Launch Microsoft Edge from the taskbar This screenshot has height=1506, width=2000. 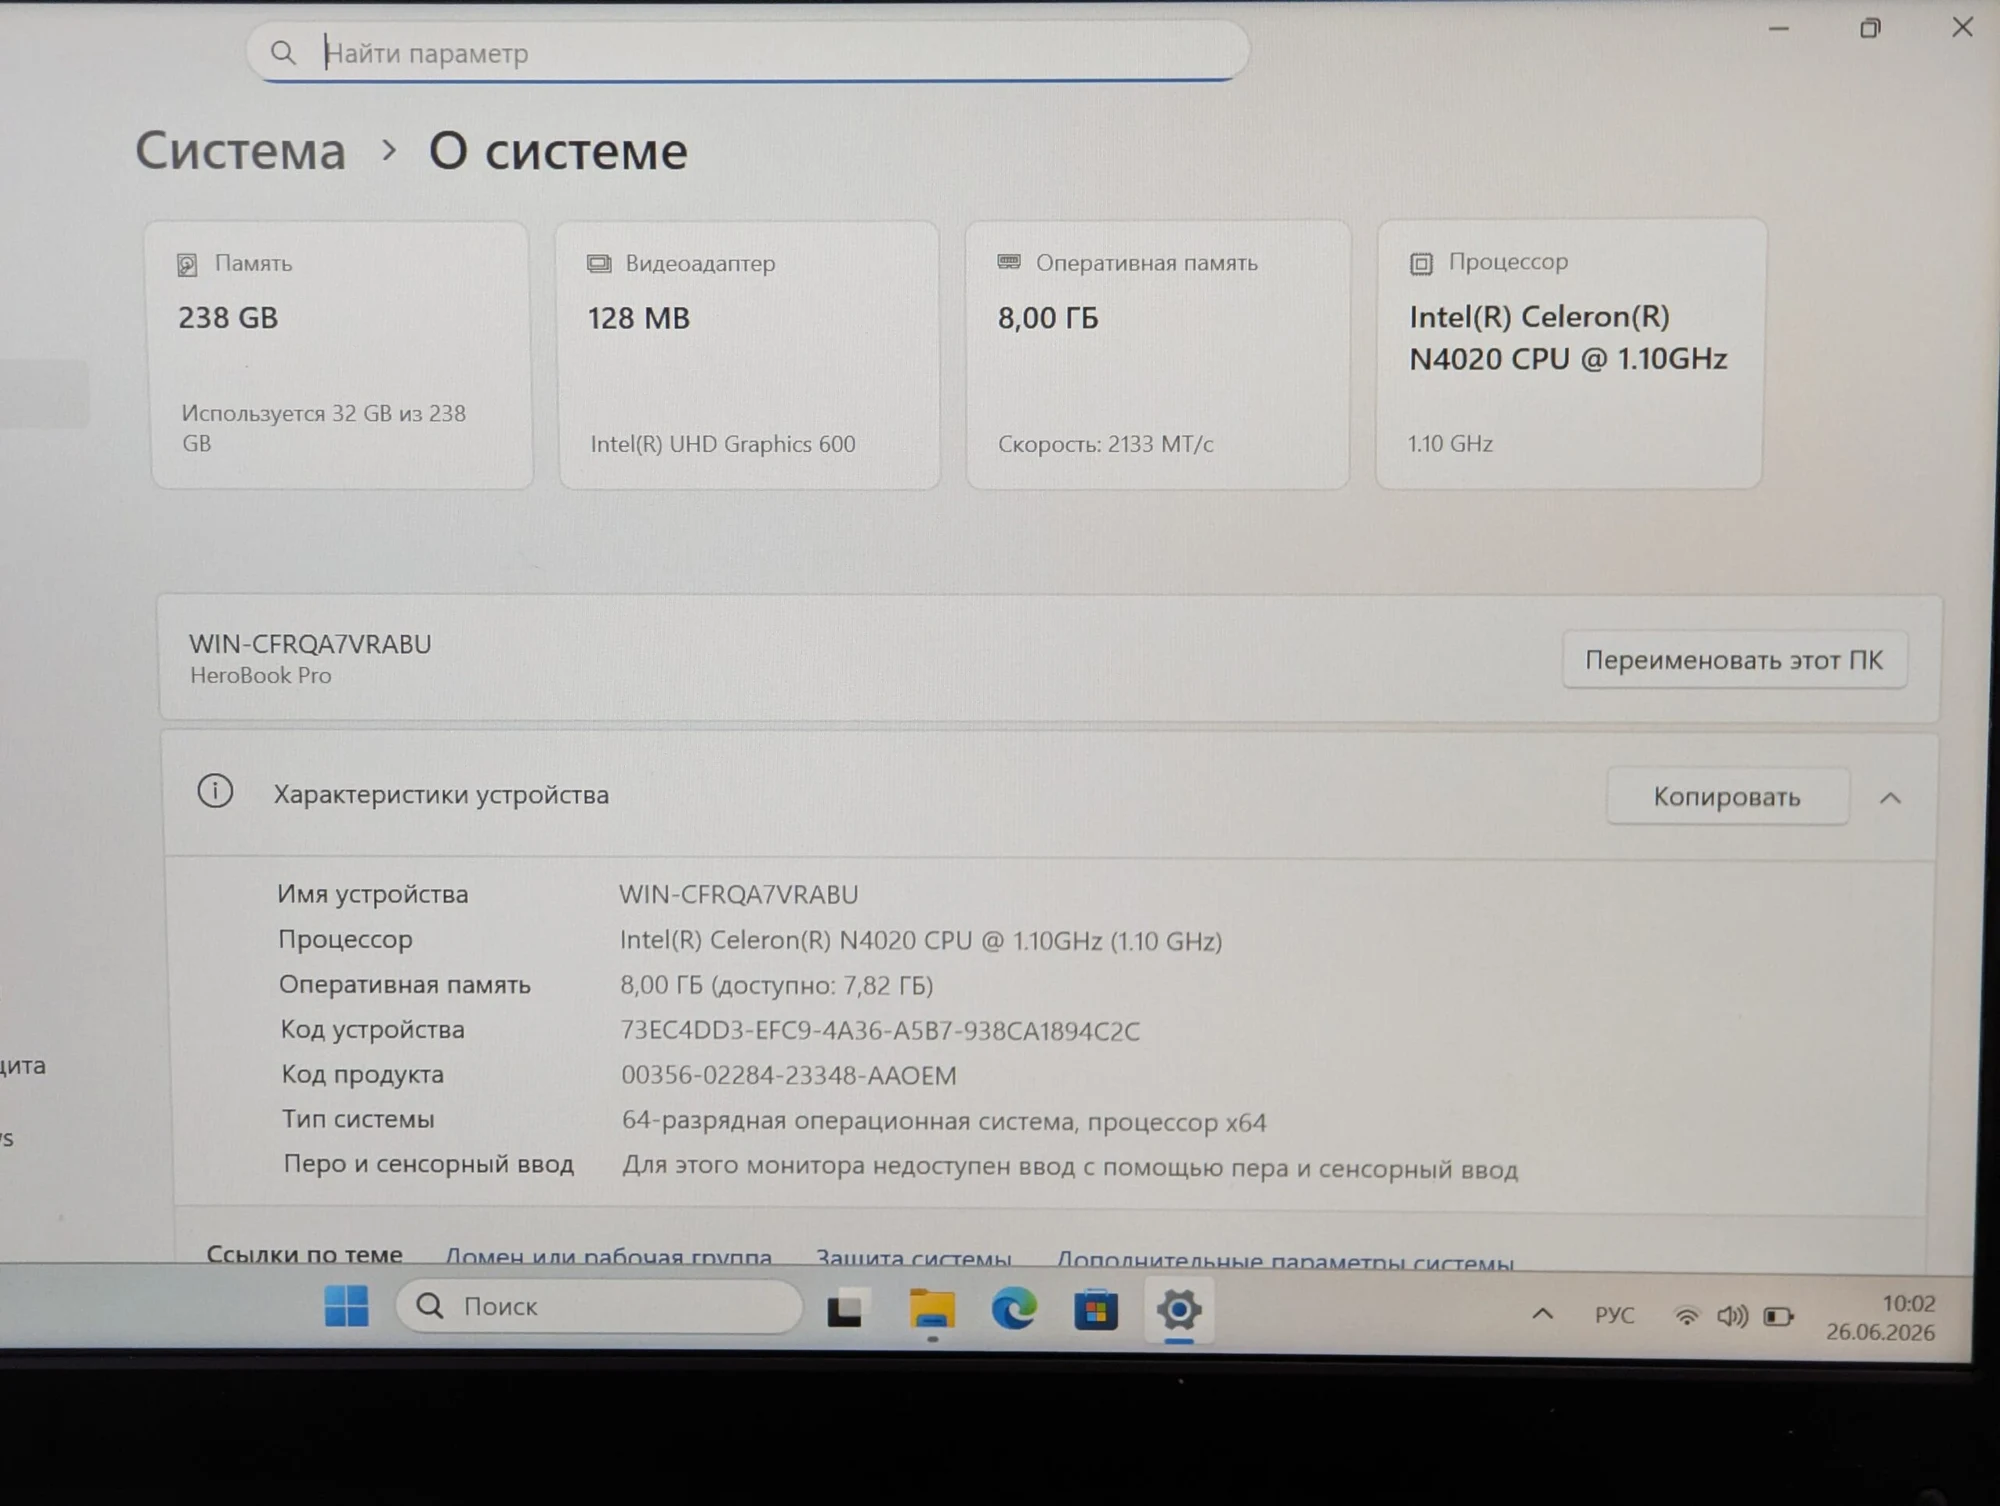point(1014,1309)
